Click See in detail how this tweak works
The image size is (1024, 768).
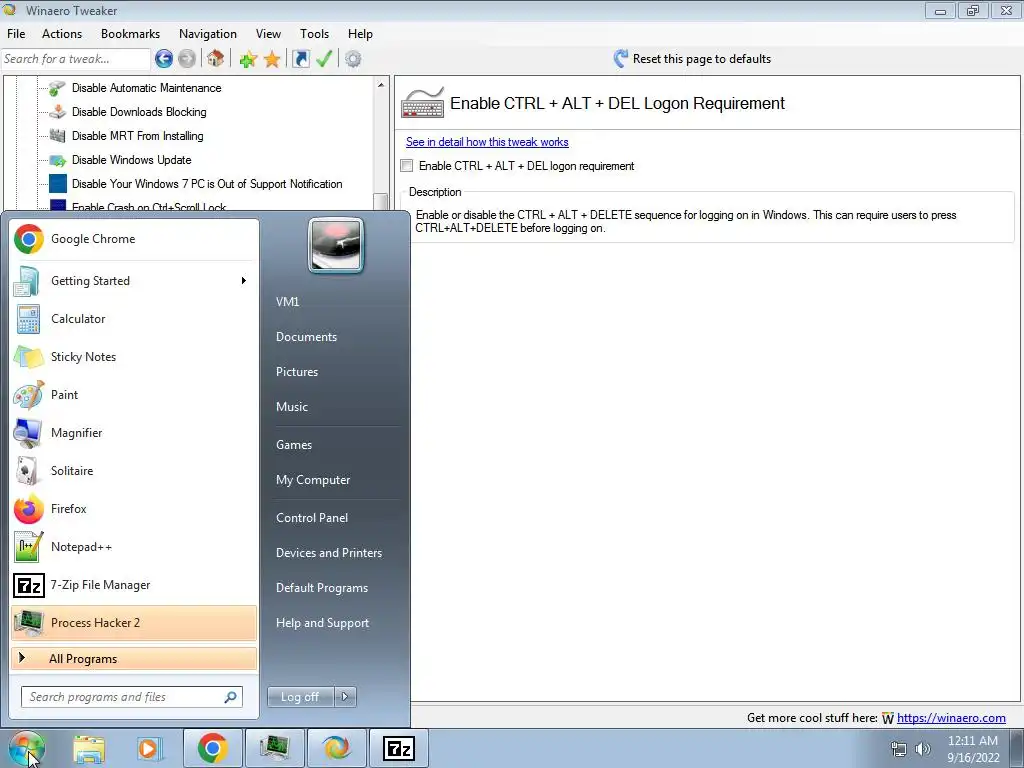coord(487,142)
